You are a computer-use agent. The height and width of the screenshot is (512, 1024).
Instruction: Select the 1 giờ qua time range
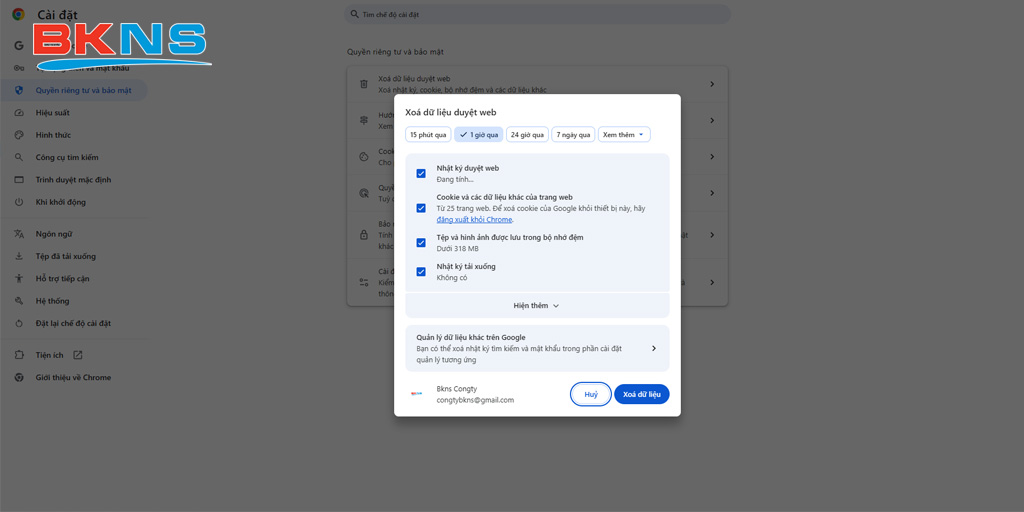click(479, 135)
